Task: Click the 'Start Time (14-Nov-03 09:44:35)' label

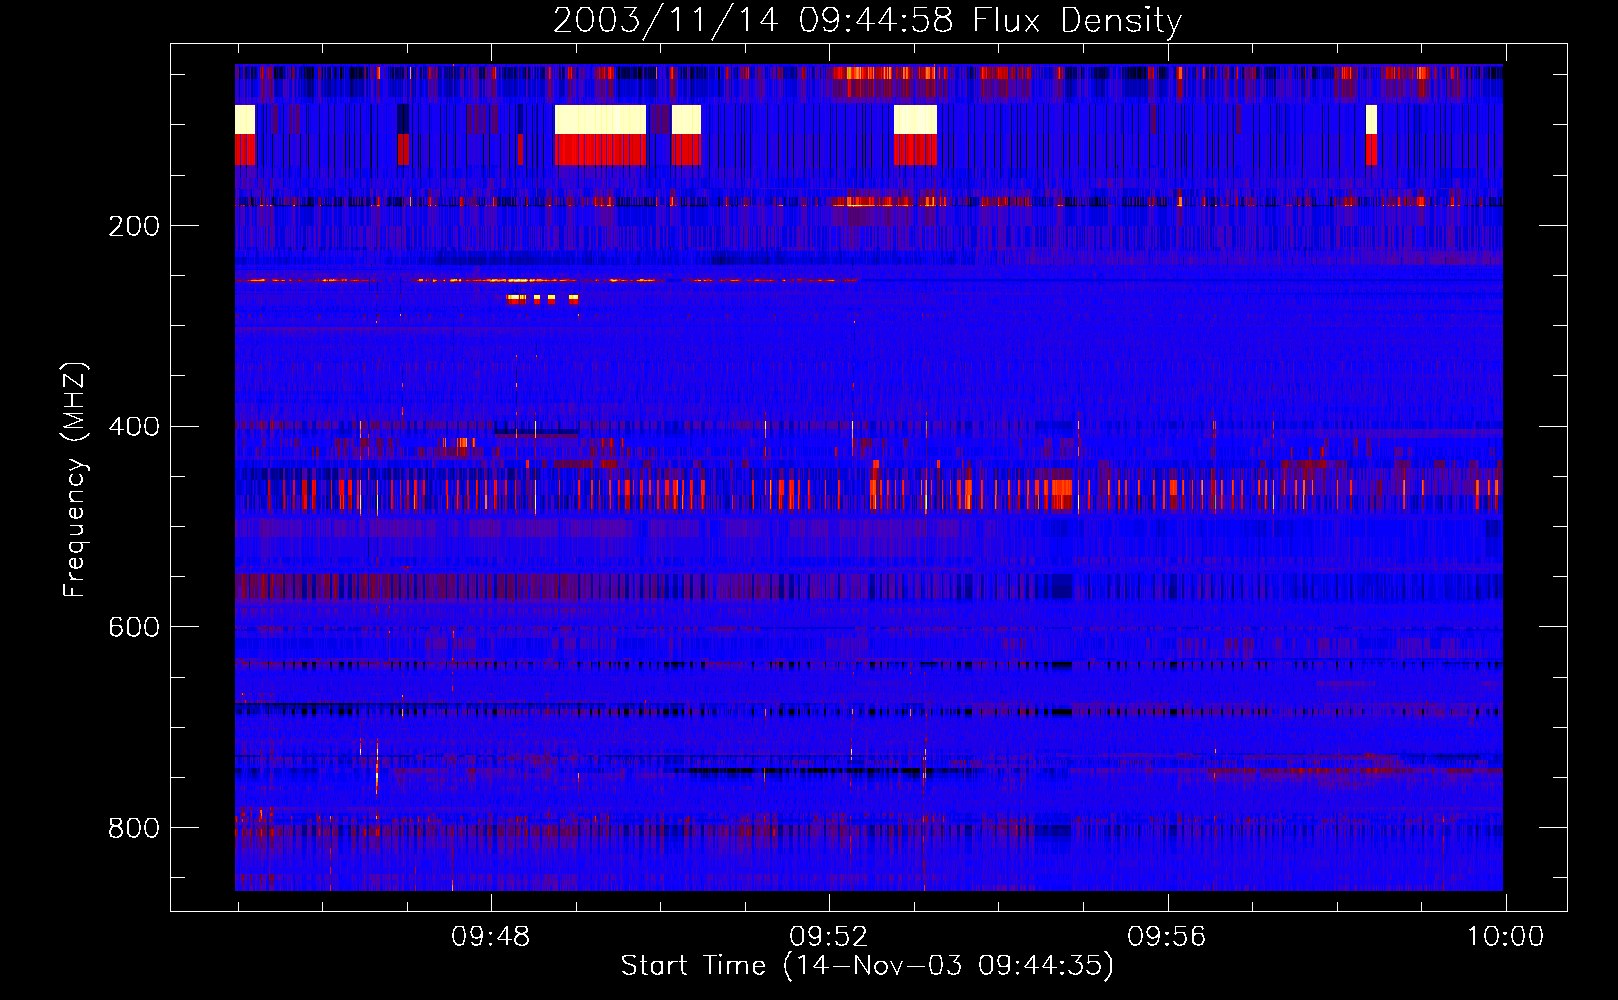Action: pyautogui.click(x=867, y=965)
